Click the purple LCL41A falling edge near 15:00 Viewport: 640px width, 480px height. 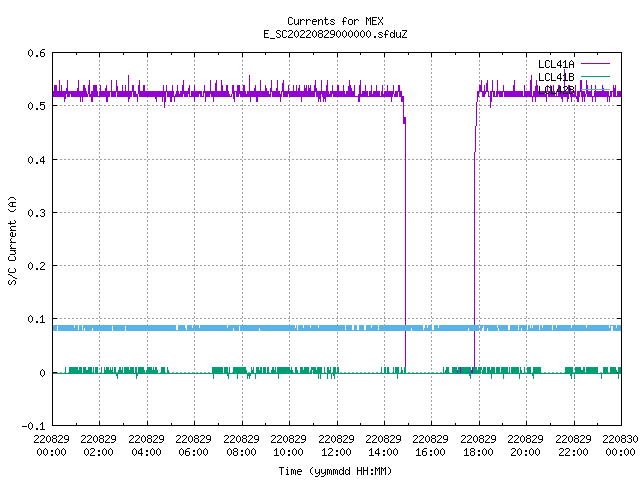coord(405,245)
